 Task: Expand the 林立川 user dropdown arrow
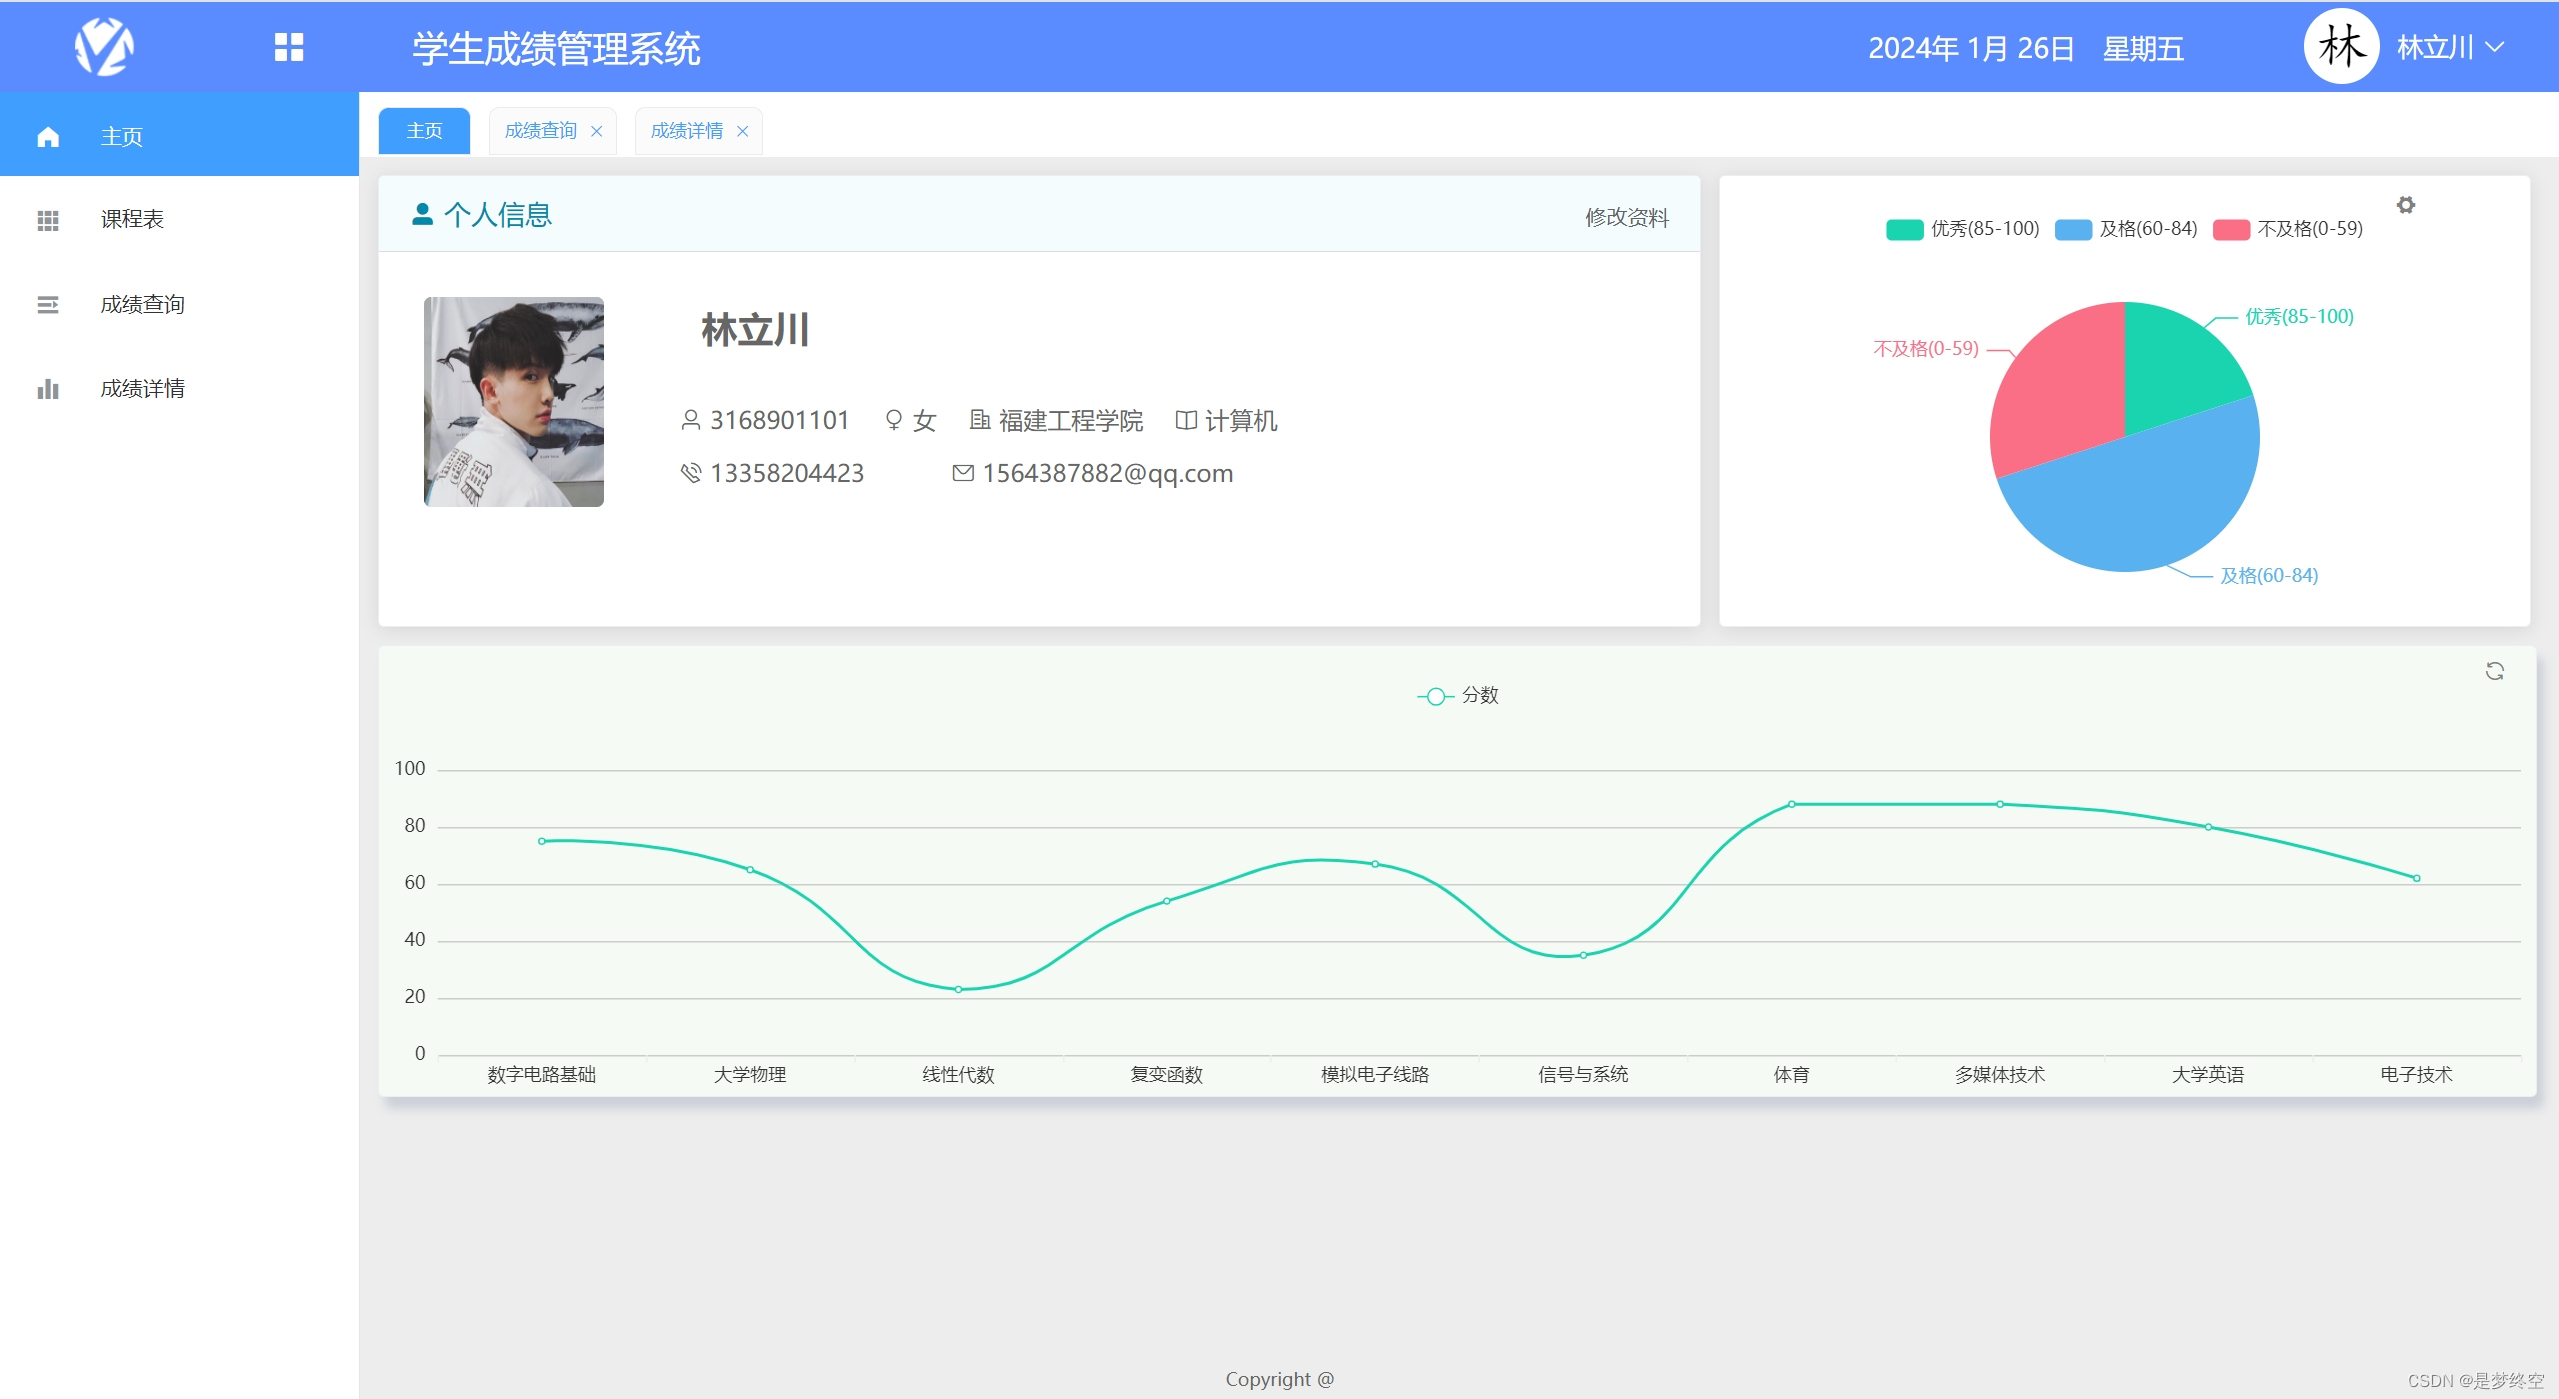pyautogui.click(x=2495, y=47)
